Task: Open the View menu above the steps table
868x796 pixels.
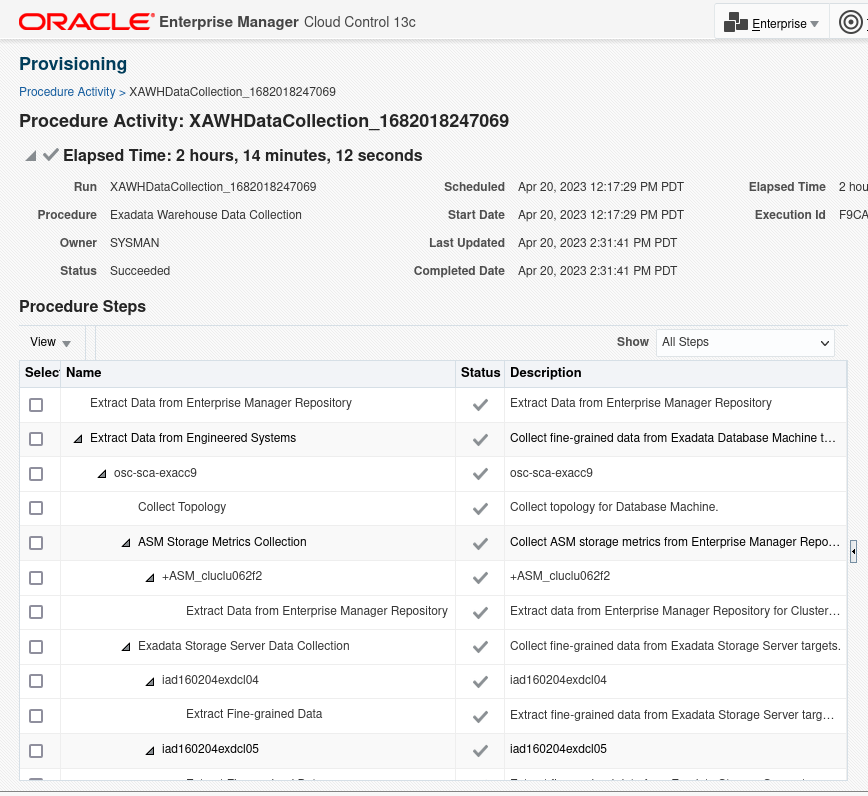Action: pos(50,342)
